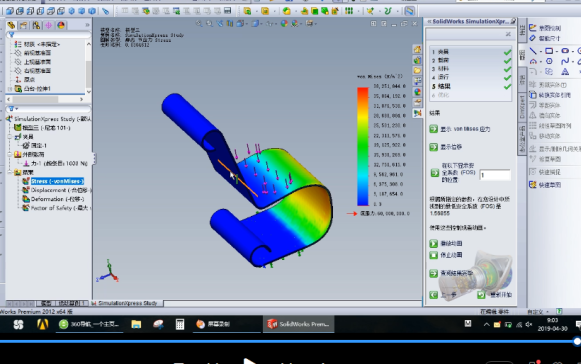Collapse the external loads folder node
This screenshot has height=364, width=581.
[10, 155]
